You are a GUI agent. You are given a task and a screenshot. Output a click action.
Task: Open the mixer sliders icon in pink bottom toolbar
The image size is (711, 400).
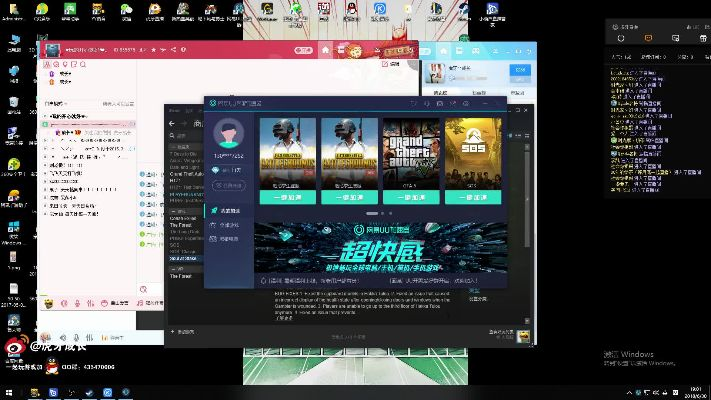[x=90, y=303]
